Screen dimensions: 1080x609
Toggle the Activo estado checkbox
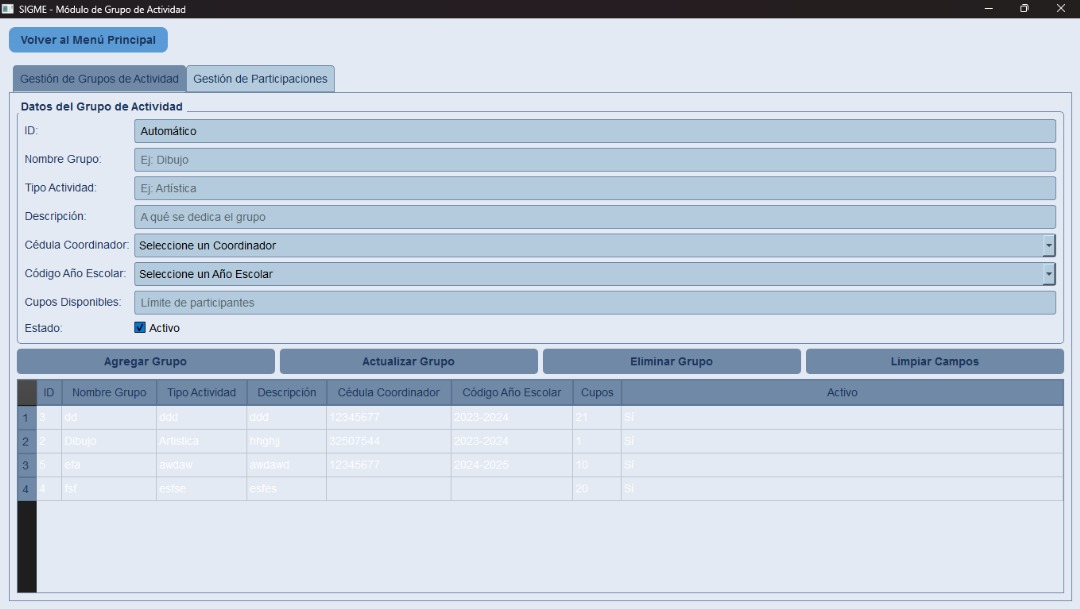tap(140, 327)
